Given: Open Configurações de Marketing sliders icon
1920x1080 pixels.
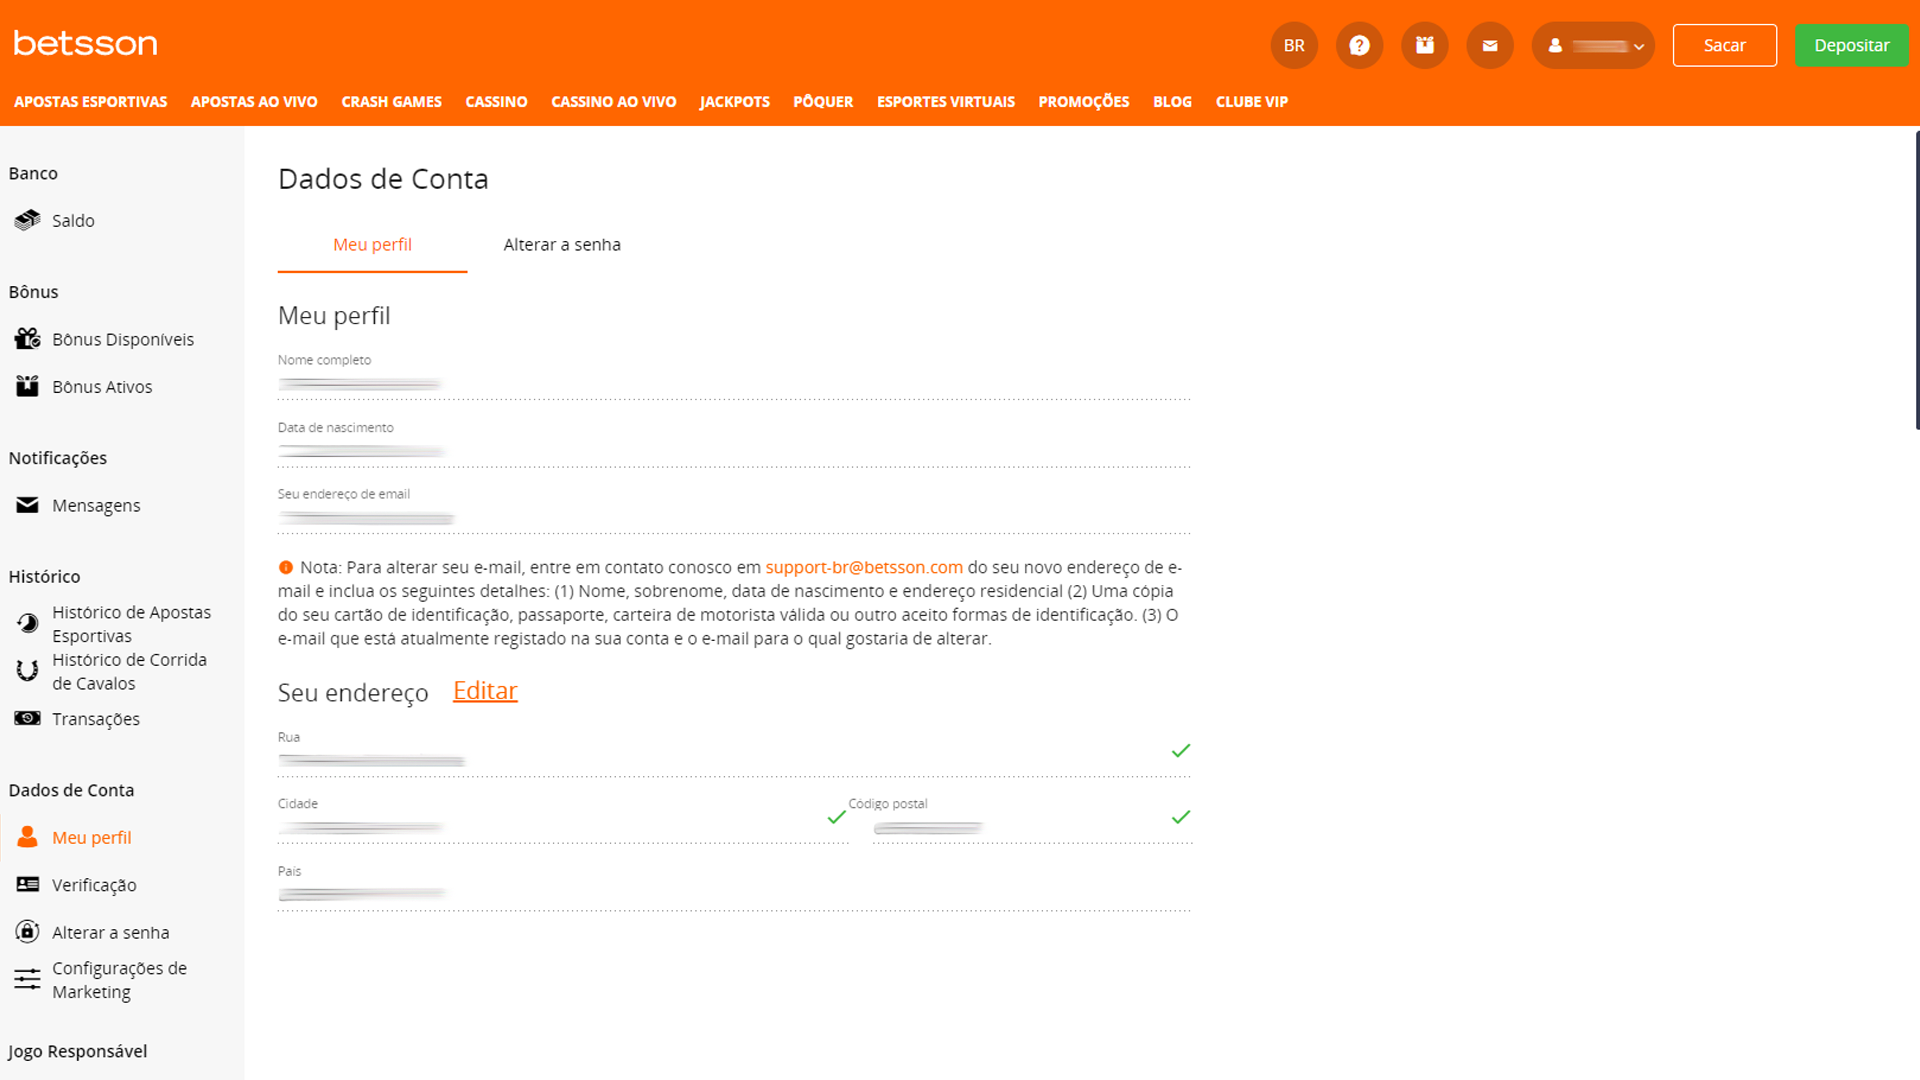Looking at the screenshot, I should pos(27,979).
